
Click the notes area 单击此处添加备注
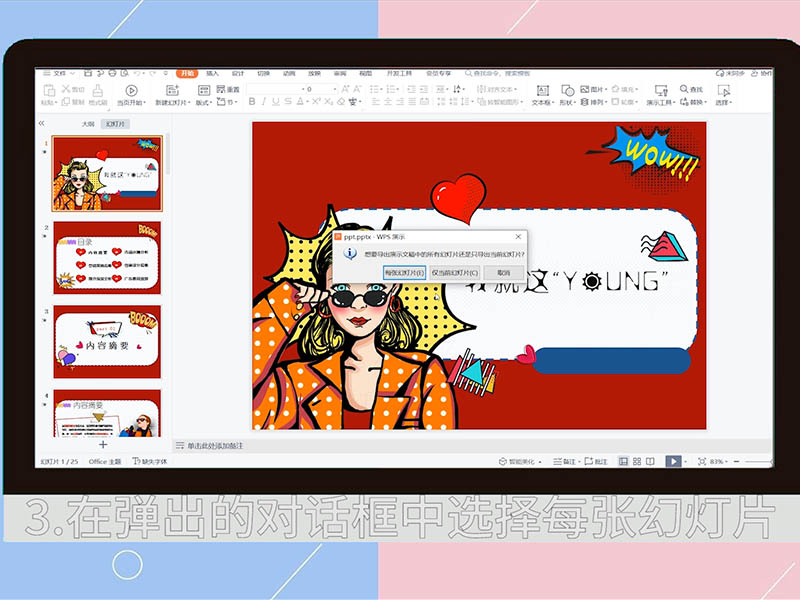point(215,445)
